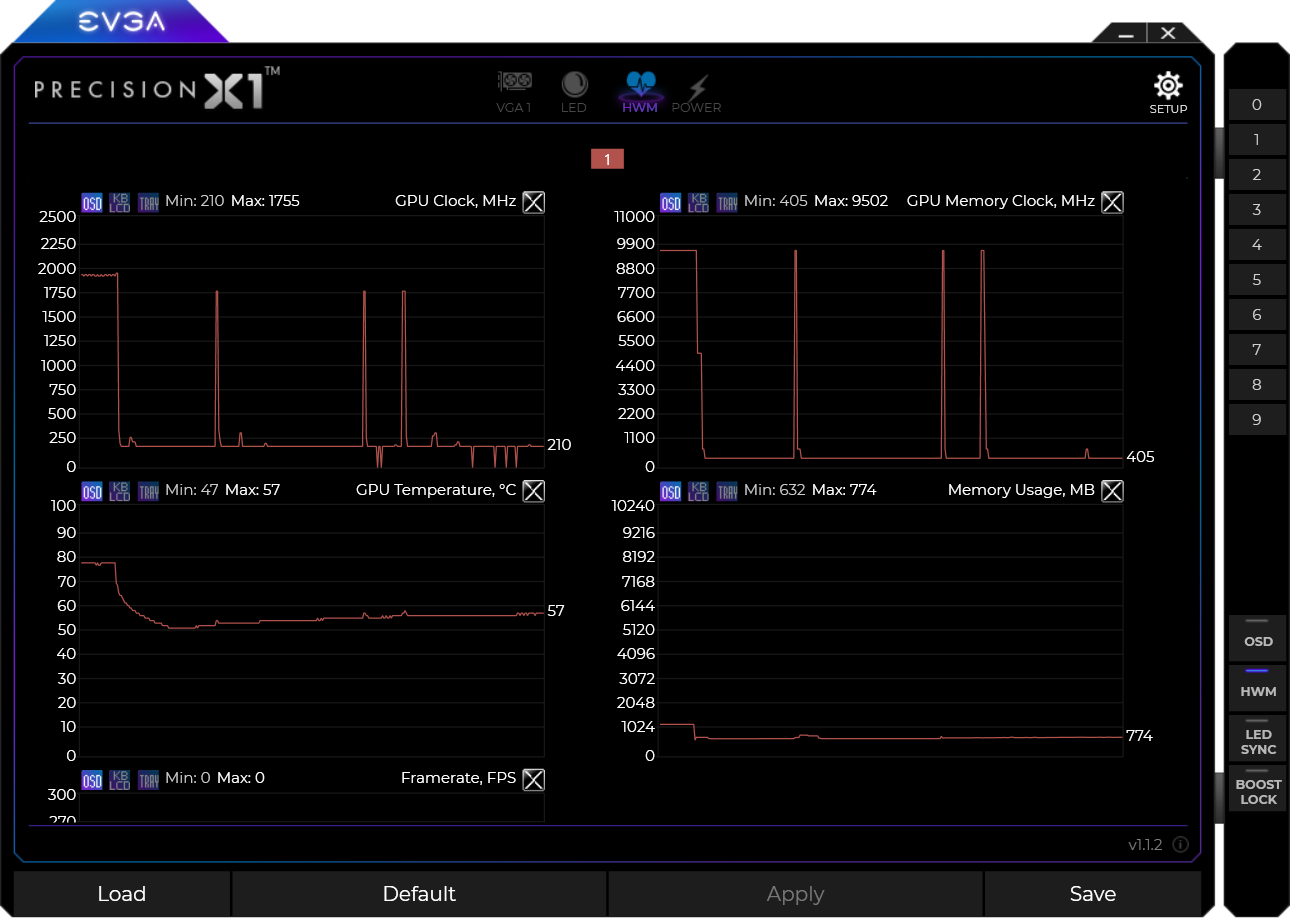This screenshot has height=918, width=1290.
Task: Select profile slot 7
Action: 1257,350
